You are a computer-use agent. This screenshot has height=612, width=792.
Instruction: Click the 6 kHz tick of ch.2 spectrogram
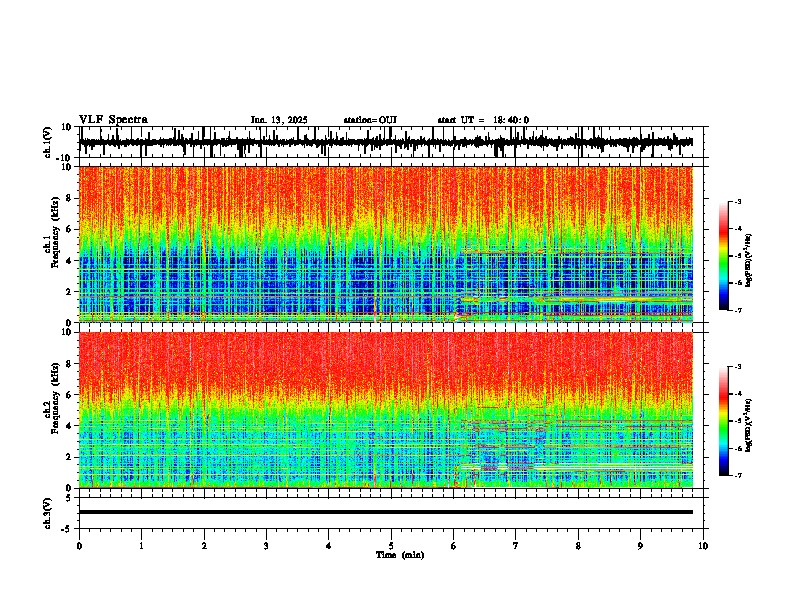70,395
